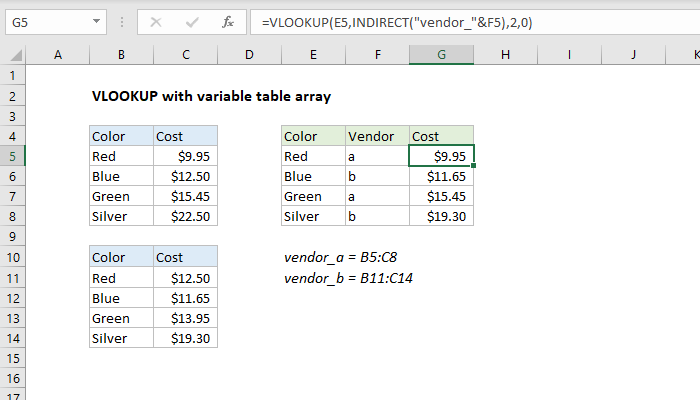Select cell B5 containing 'Red'
This screenshot has width=700, height=400.
click(121, 156)
